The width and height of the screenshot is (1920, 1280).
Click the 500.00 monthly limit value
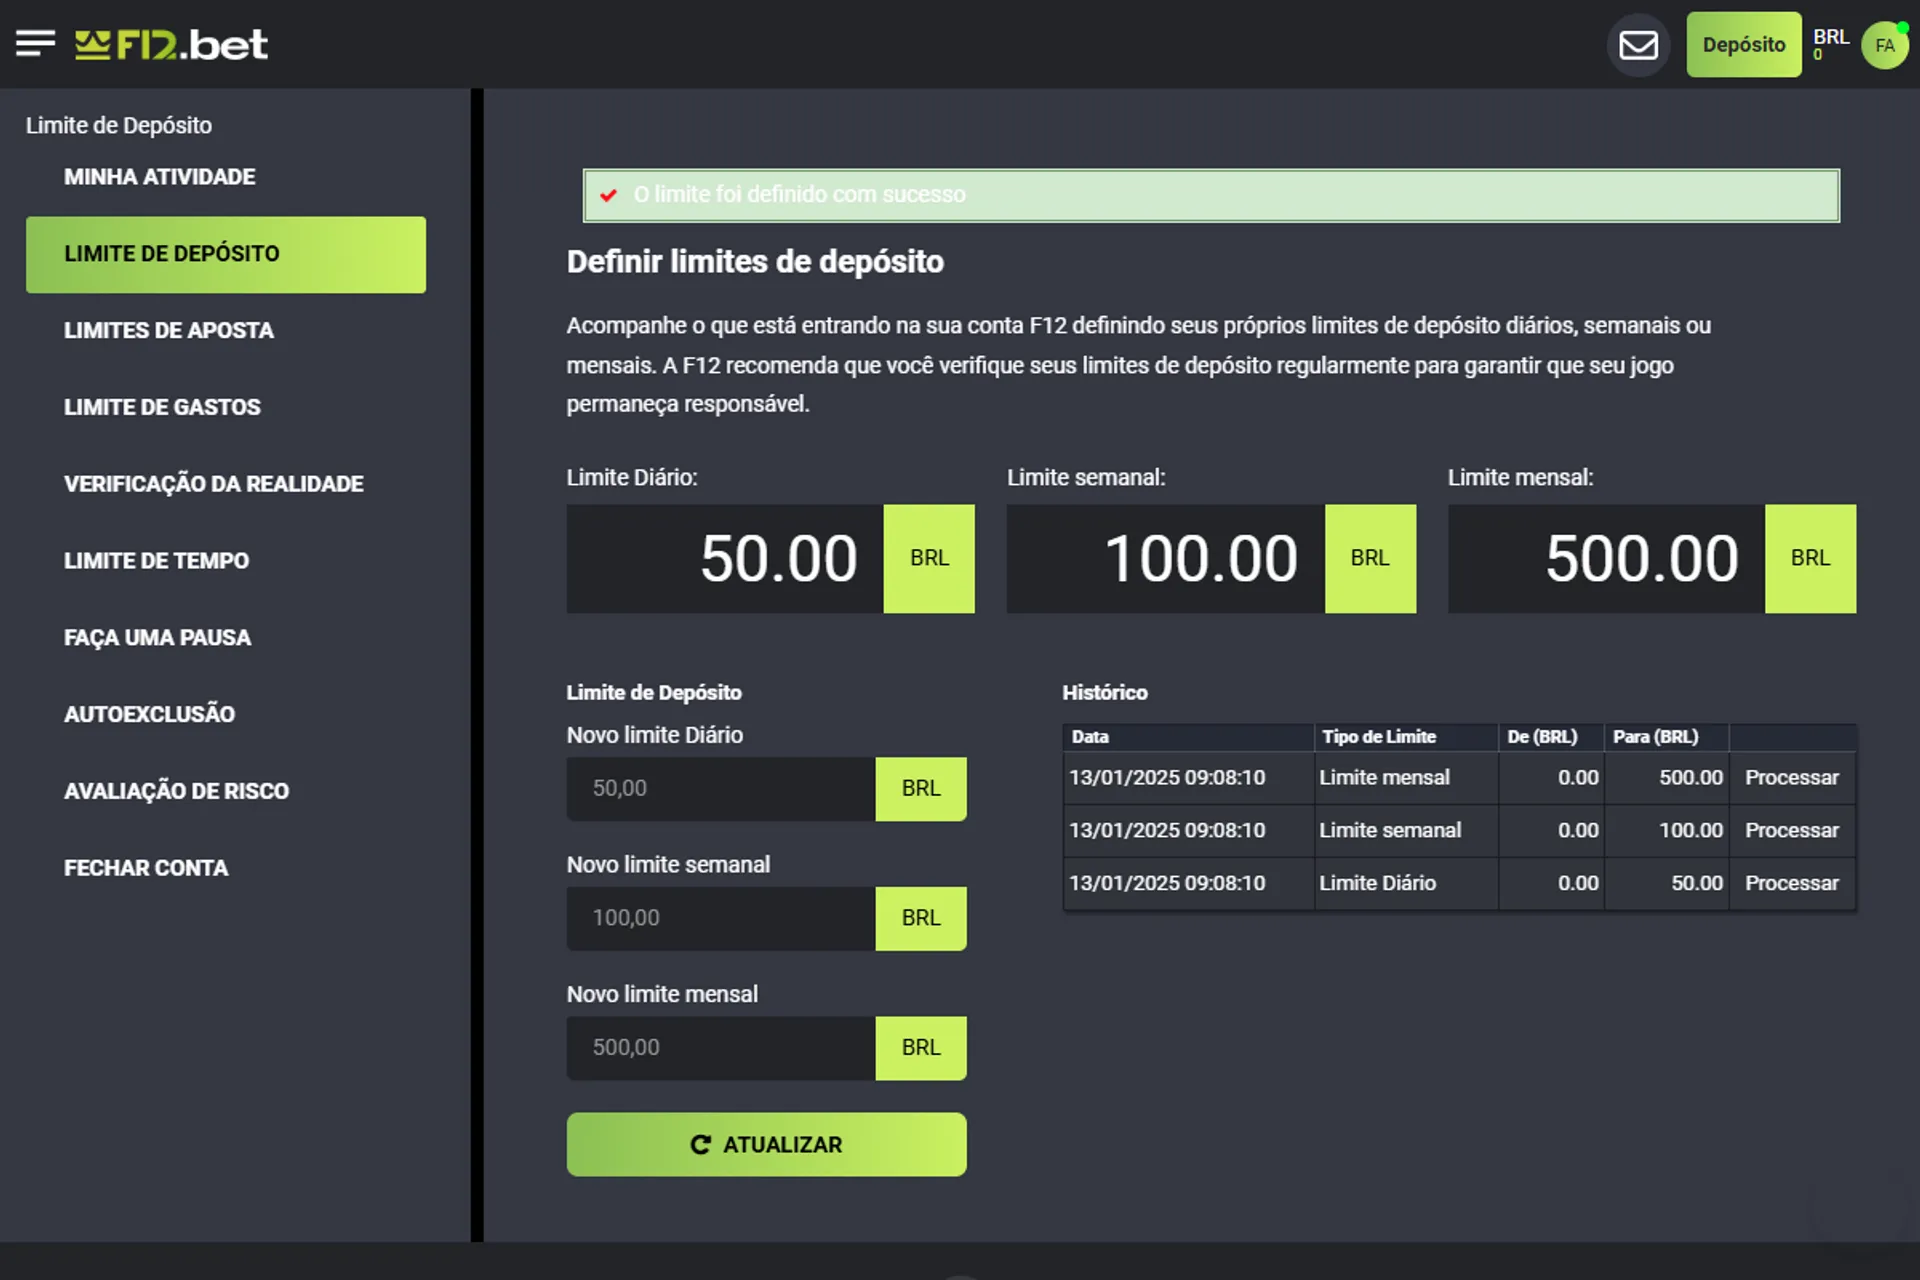tap(1642, 558)
